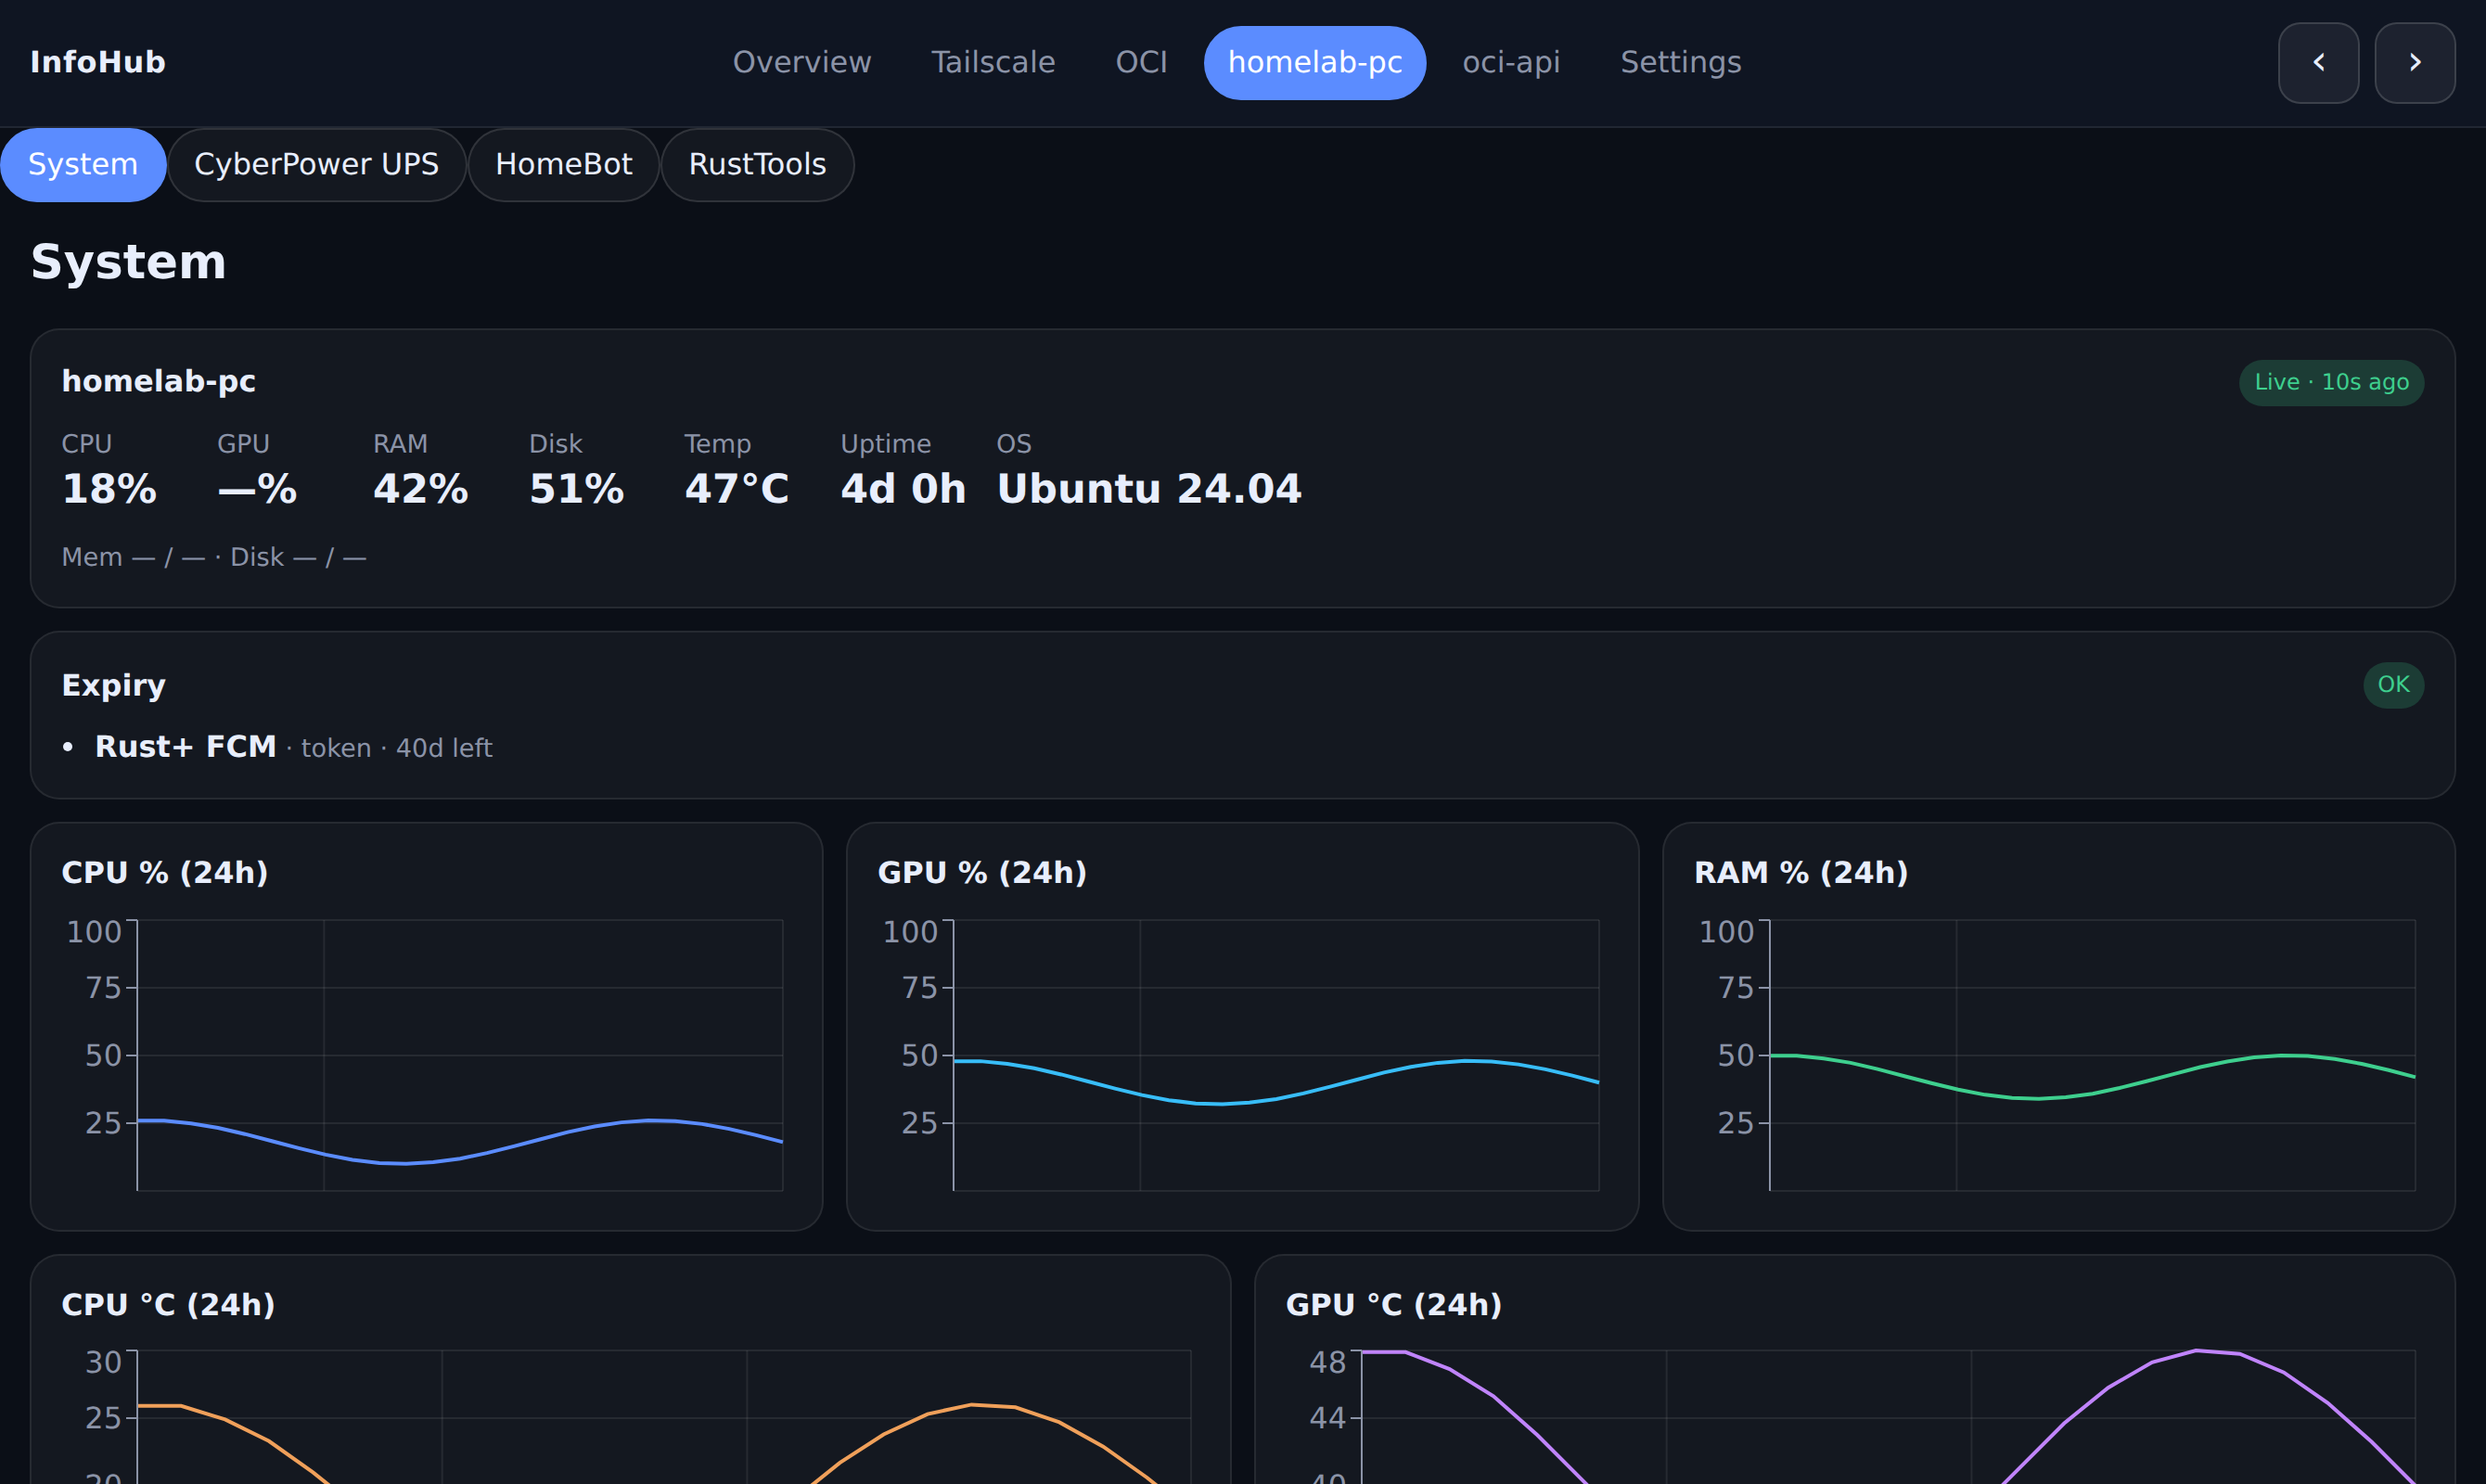Select the homelab-pc tab
This screenshot has height=1484, width=2486.
pyautogui.click(x=1315, y=63)
